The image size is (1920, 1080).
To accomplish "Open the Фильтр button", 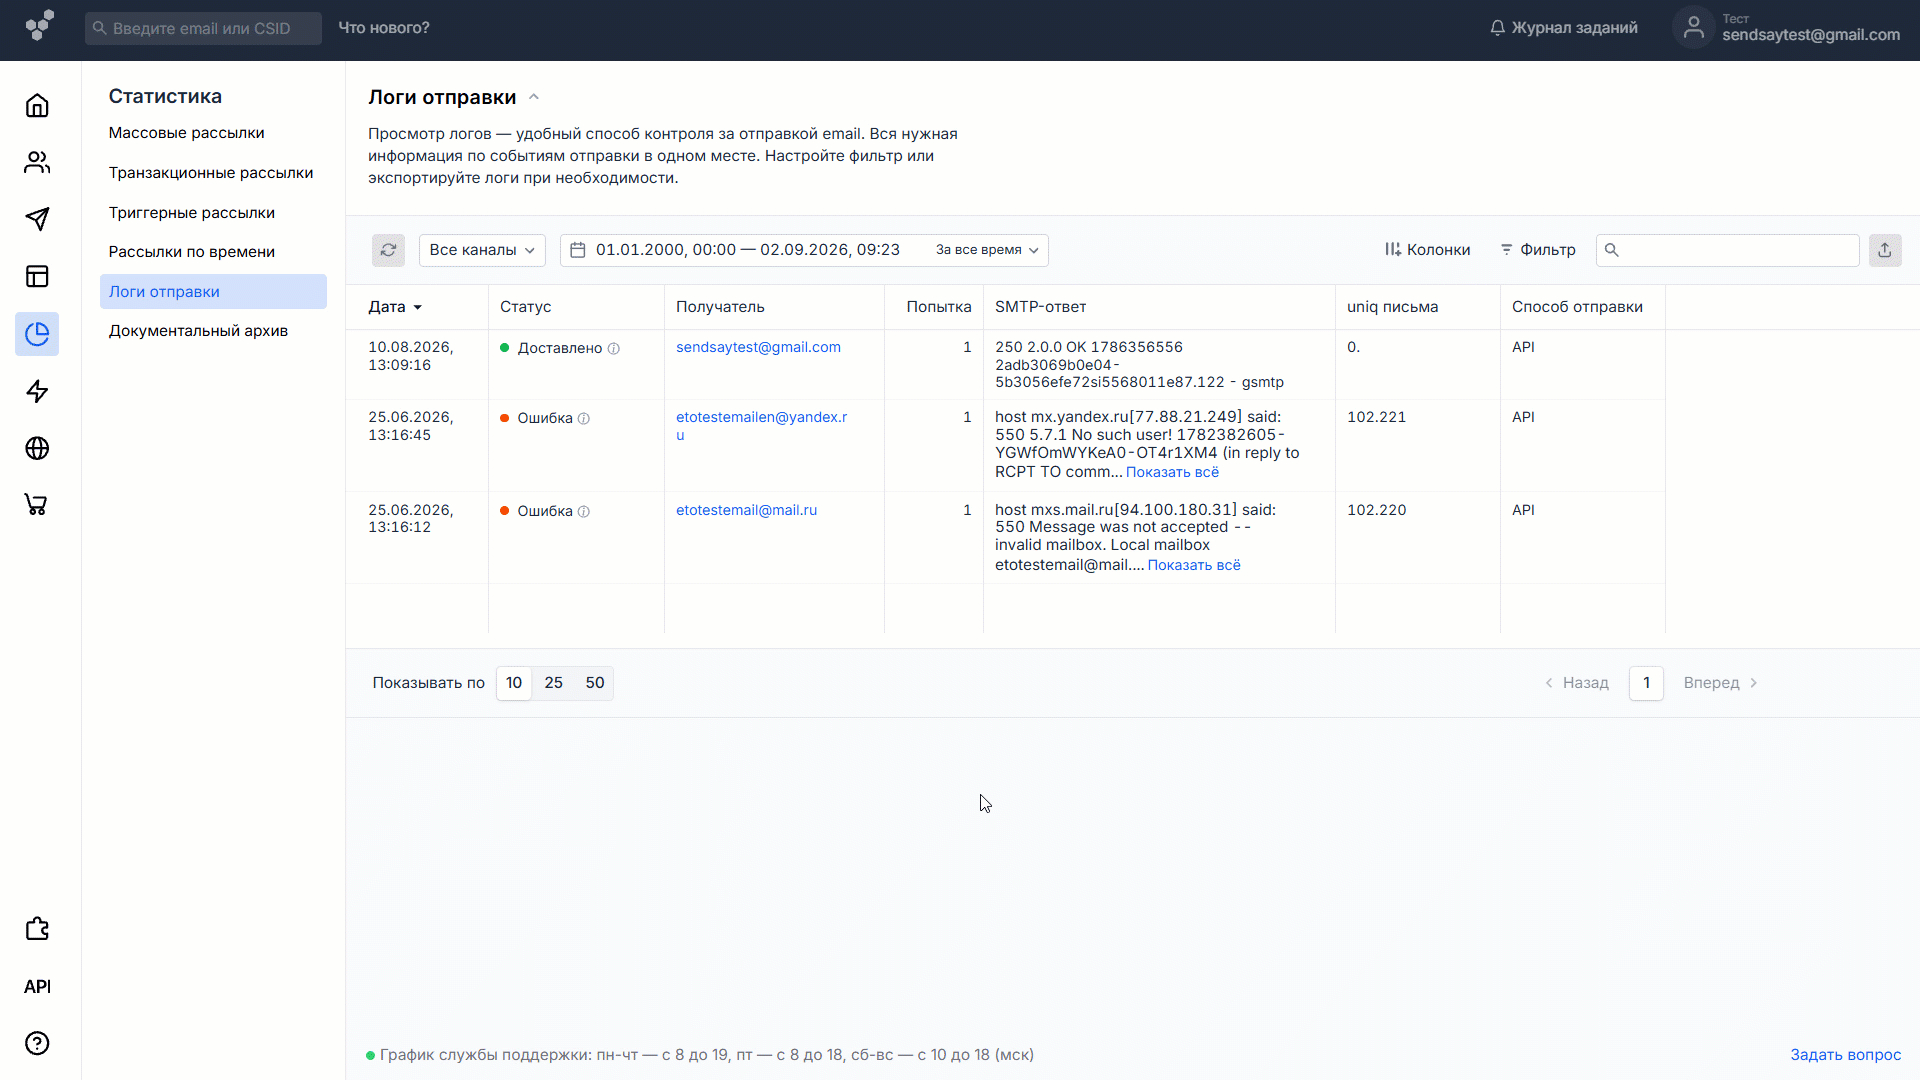I will point(1538,250).
